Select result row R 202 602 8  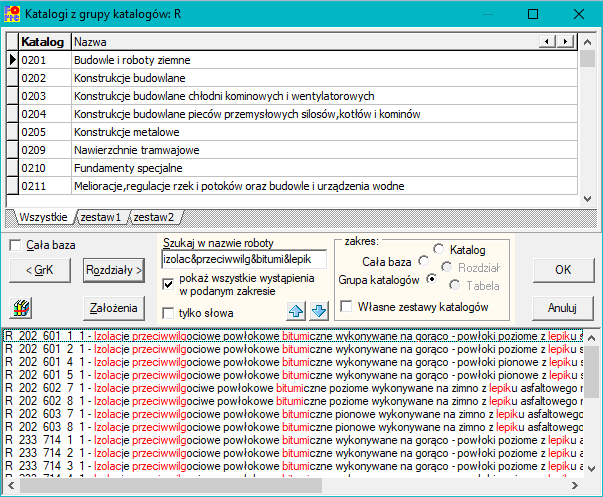(x=293, y=401)
